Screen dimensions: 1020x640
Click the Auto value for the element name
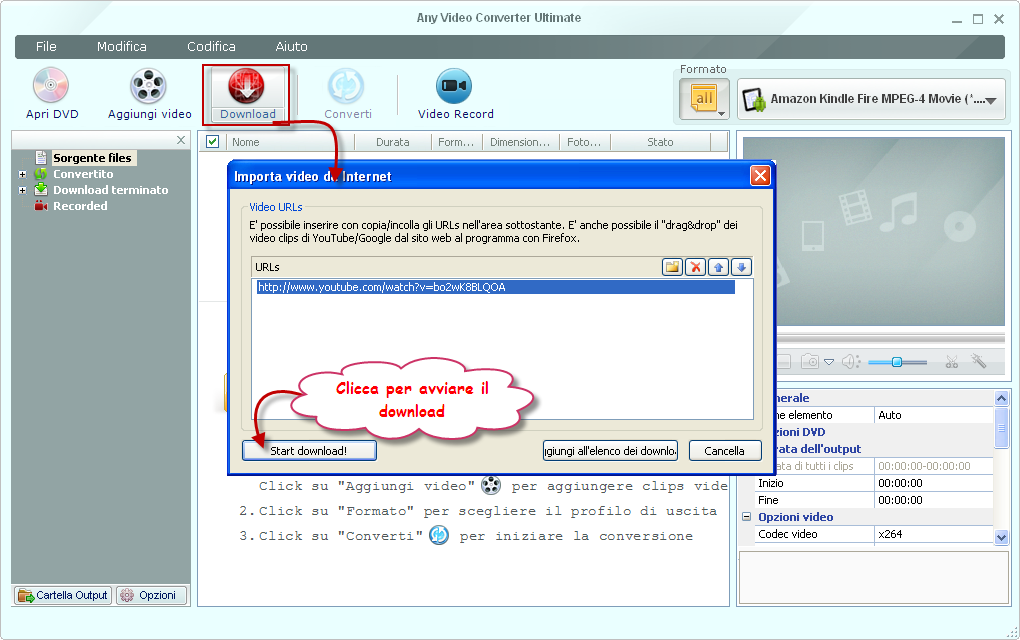933,415
